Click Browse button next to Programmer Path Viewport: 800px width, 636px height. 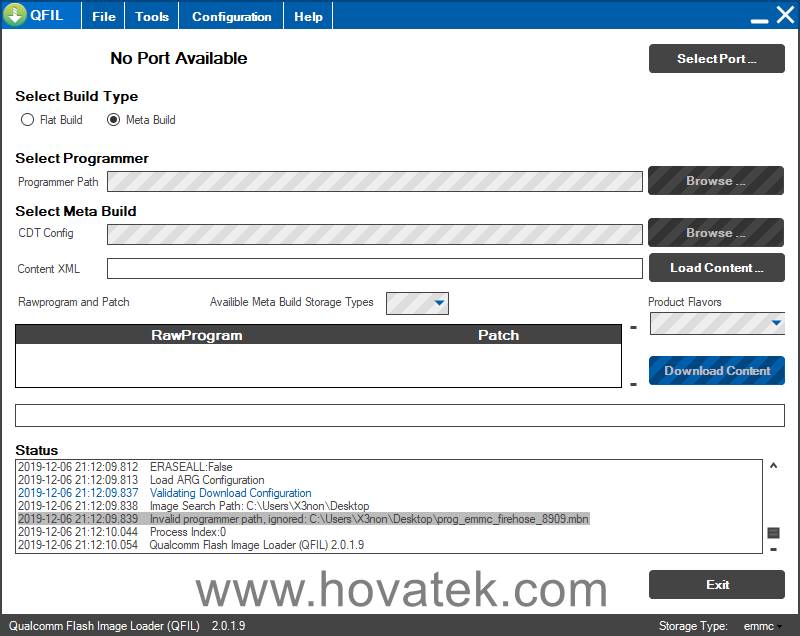(716, 181)
